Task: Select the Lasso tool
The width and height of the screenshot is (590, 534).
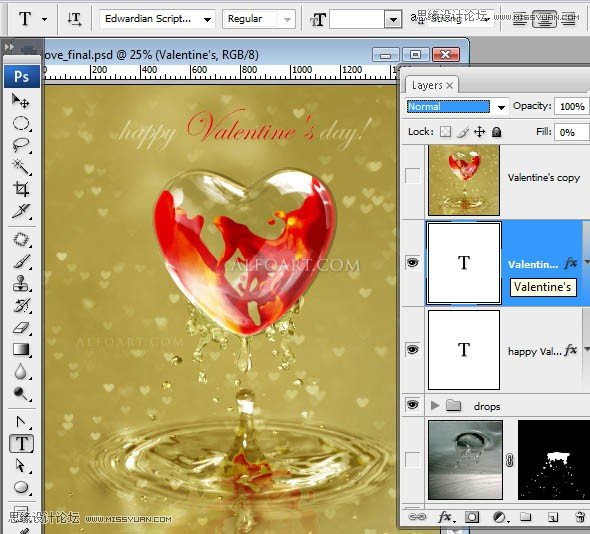Action: [x=21, y=145]
